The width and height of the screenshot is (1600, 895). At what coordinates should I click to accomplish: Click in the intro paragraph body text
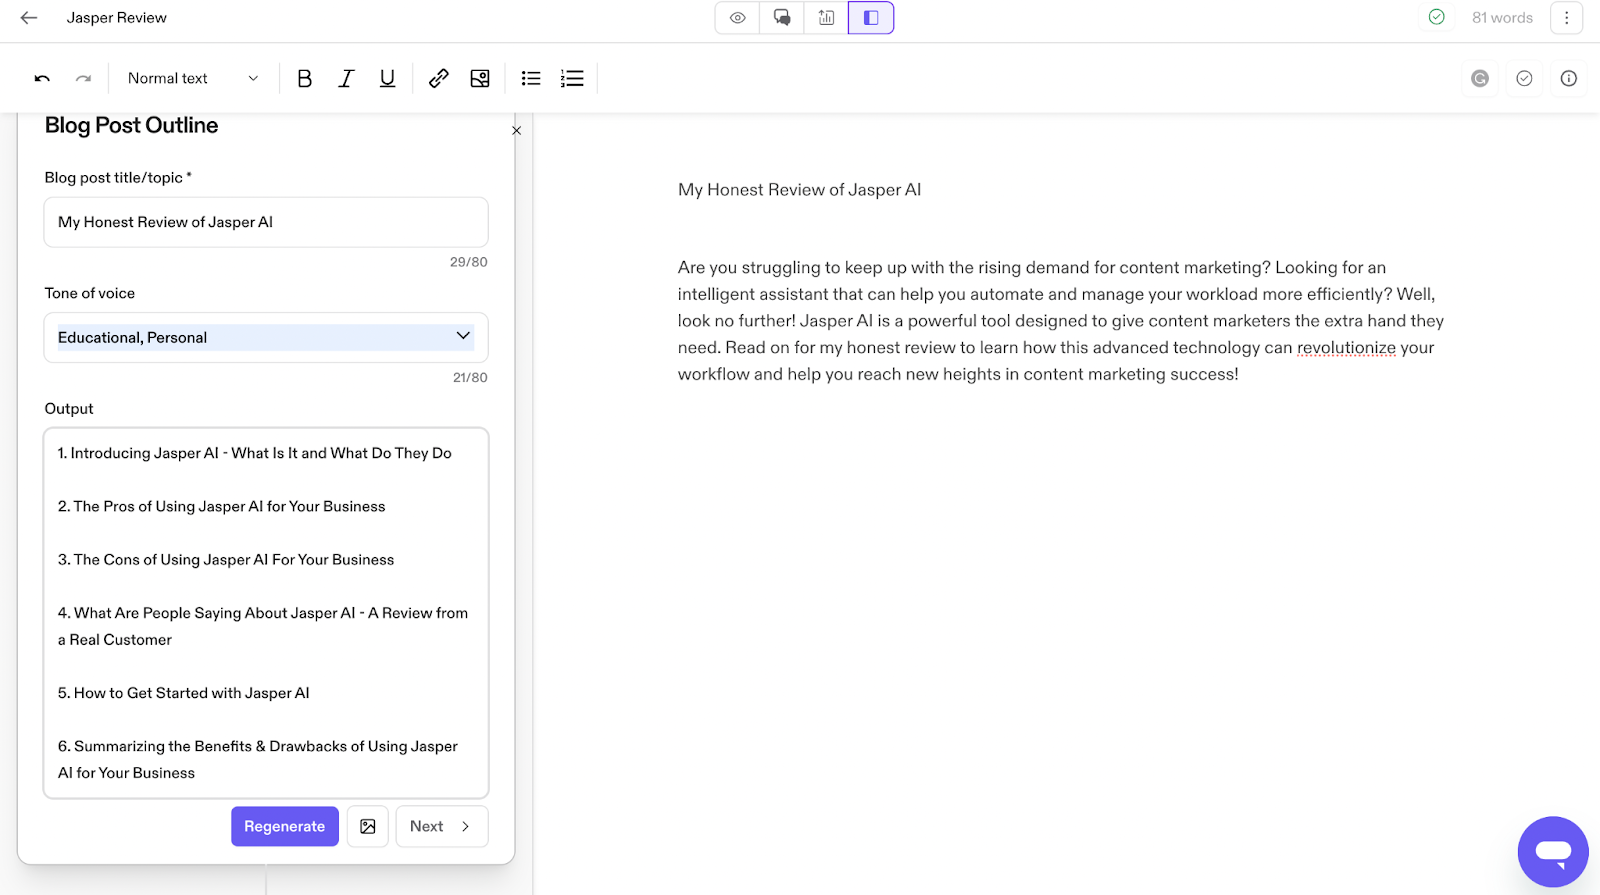coord(1061,321)
